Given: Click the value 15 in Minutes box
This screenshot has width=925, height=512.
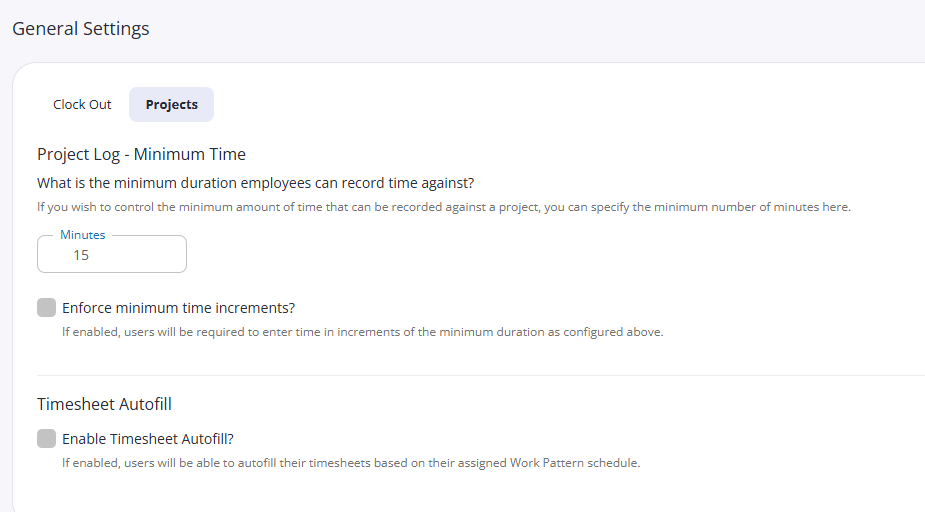Looking at the screenshot, I should click(x=81, y=255).
